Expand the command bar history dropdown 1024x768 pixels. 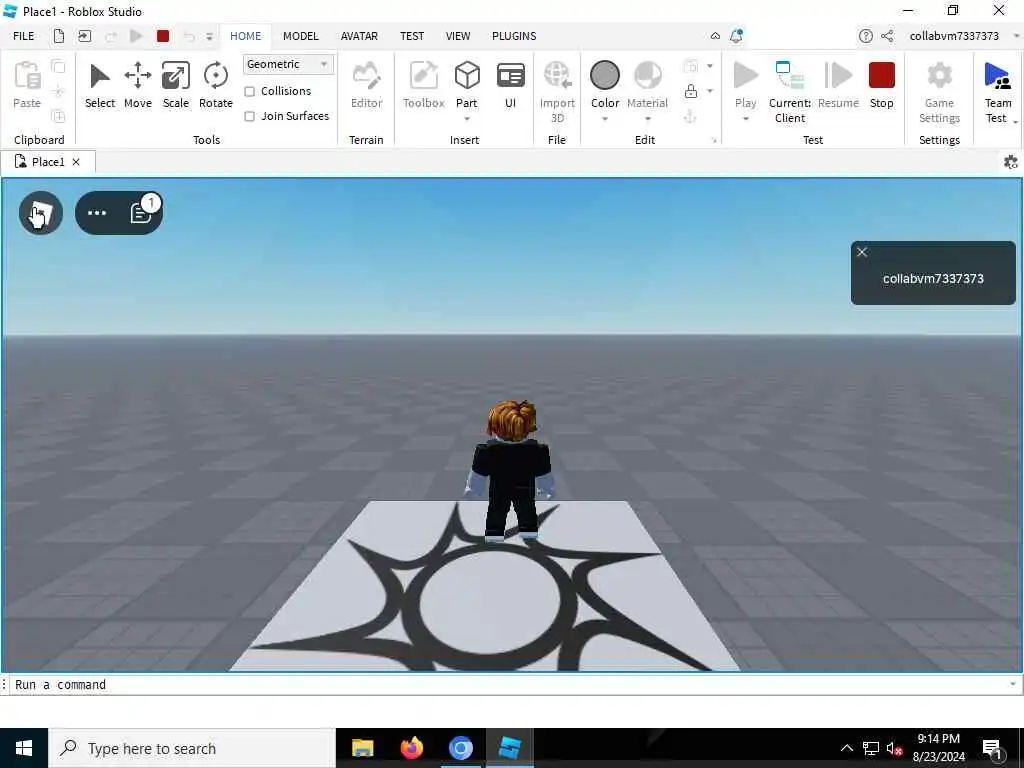point(1013,684)
